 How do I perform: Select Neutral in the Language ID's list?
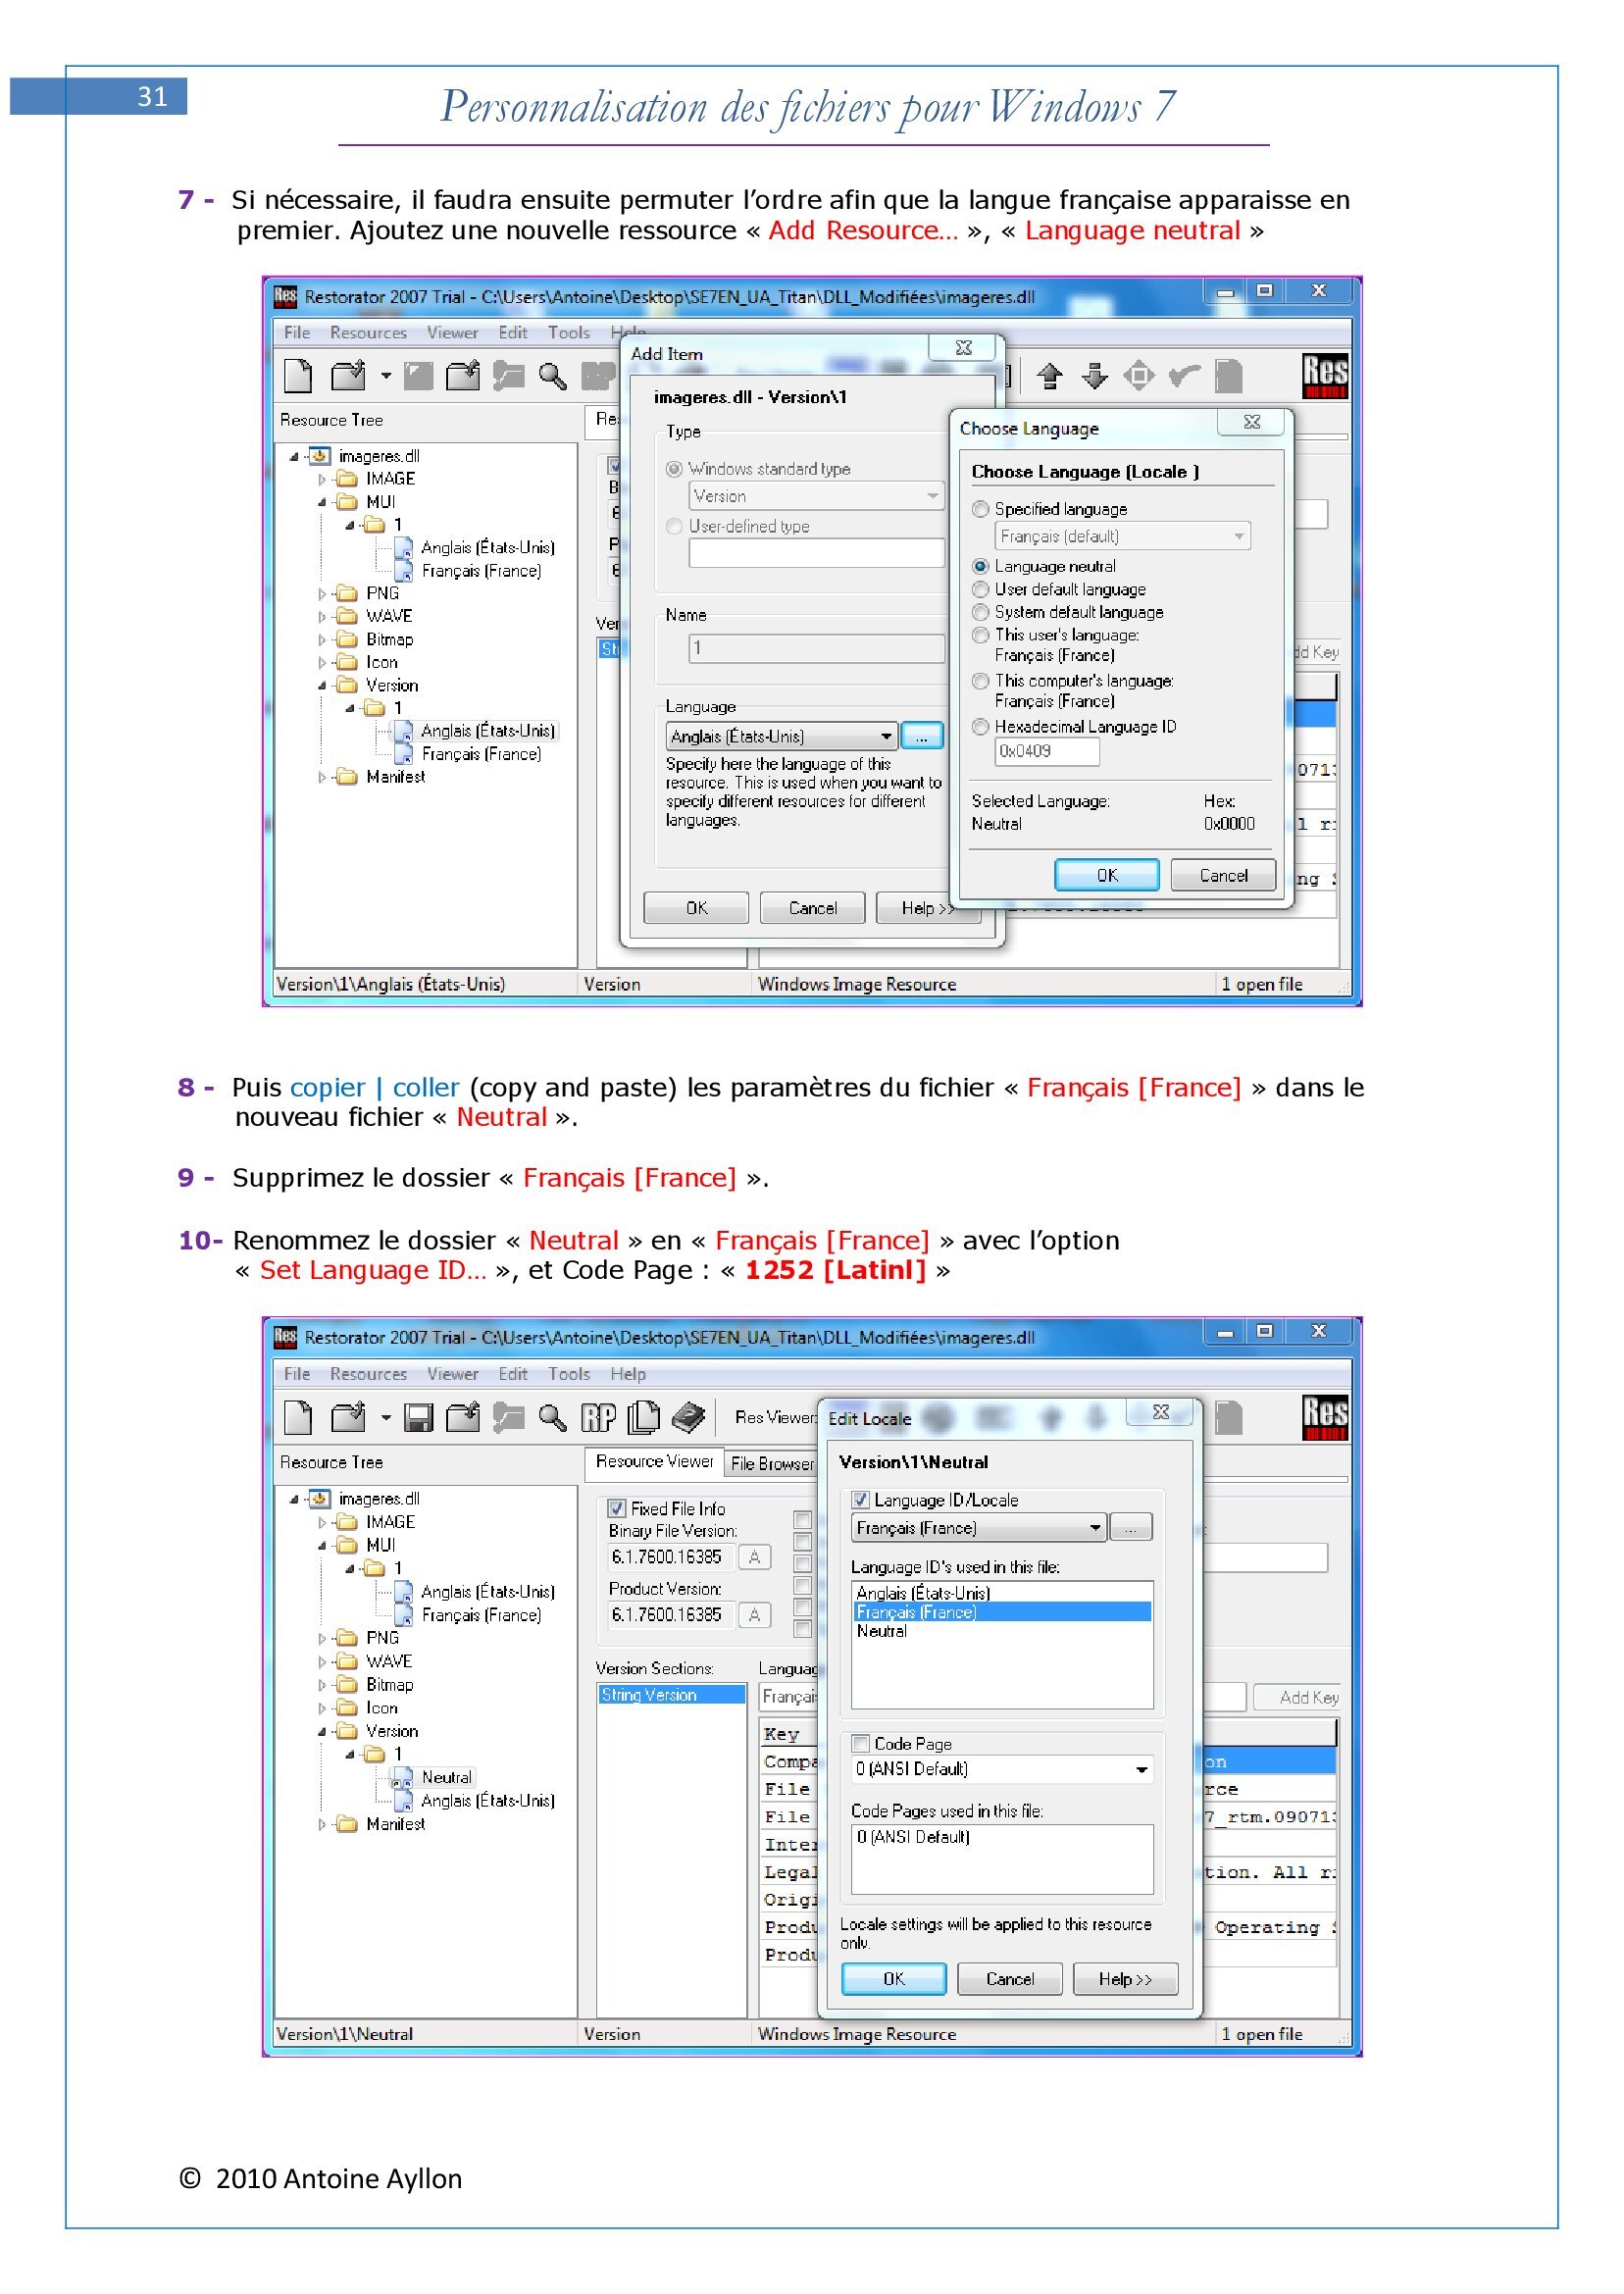point(1002,1631)
